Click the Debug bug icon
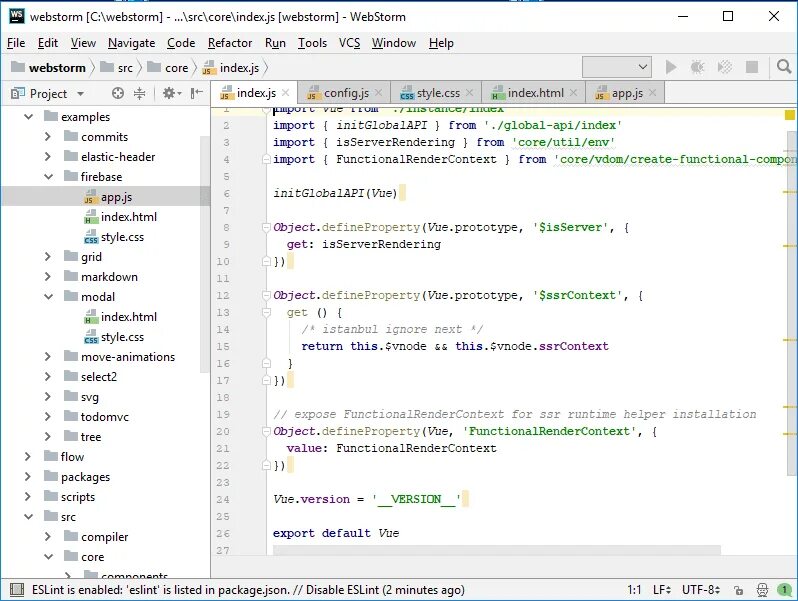This screenshot has width=798, height=601. 697,67
